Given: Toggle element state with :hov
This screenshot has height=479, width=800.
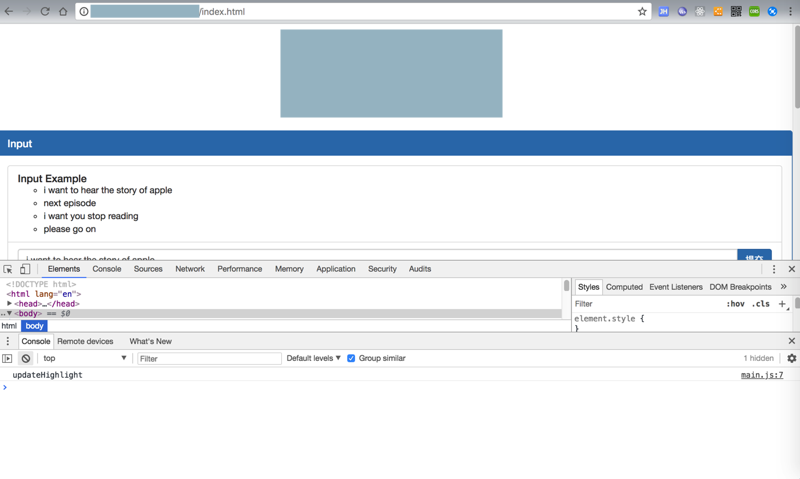Looking at the screenshot, I should click(x=735, y=304).
